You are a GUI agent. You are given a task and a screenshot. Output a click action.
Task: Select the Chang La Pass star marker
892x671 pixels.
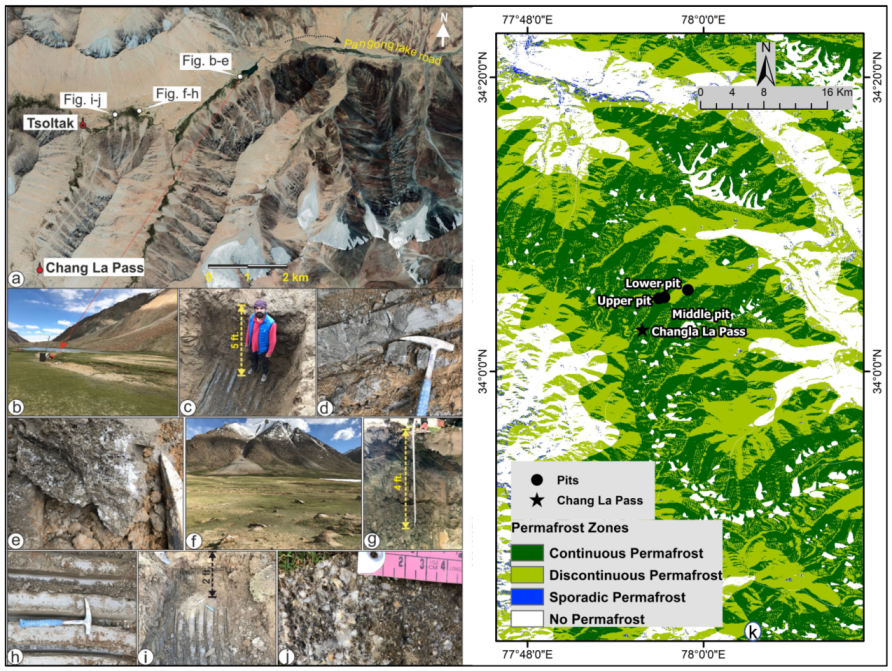[x=641, y=330]
